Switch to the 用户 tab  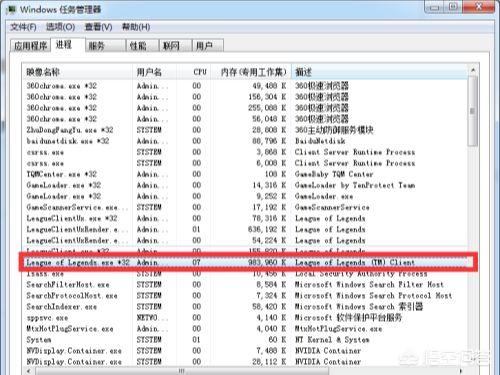pos(208,46)
